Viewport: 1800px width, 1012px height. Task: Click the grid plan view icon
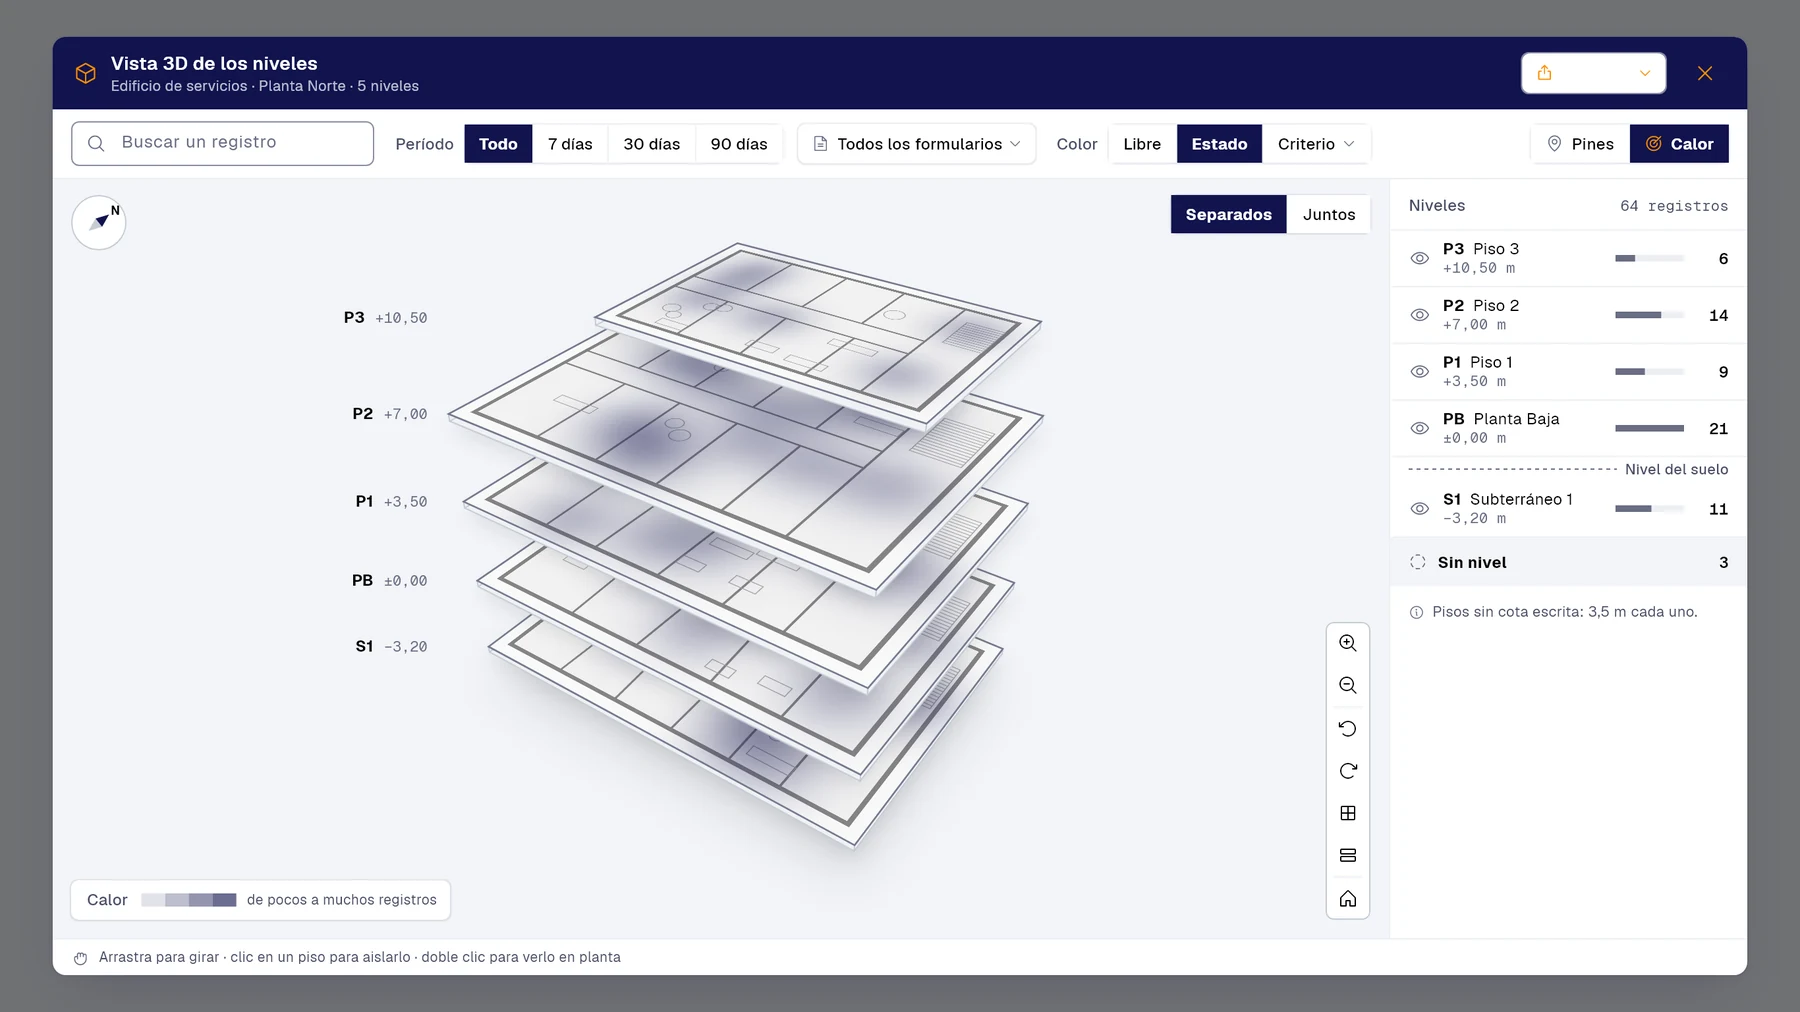[1348, 813]
